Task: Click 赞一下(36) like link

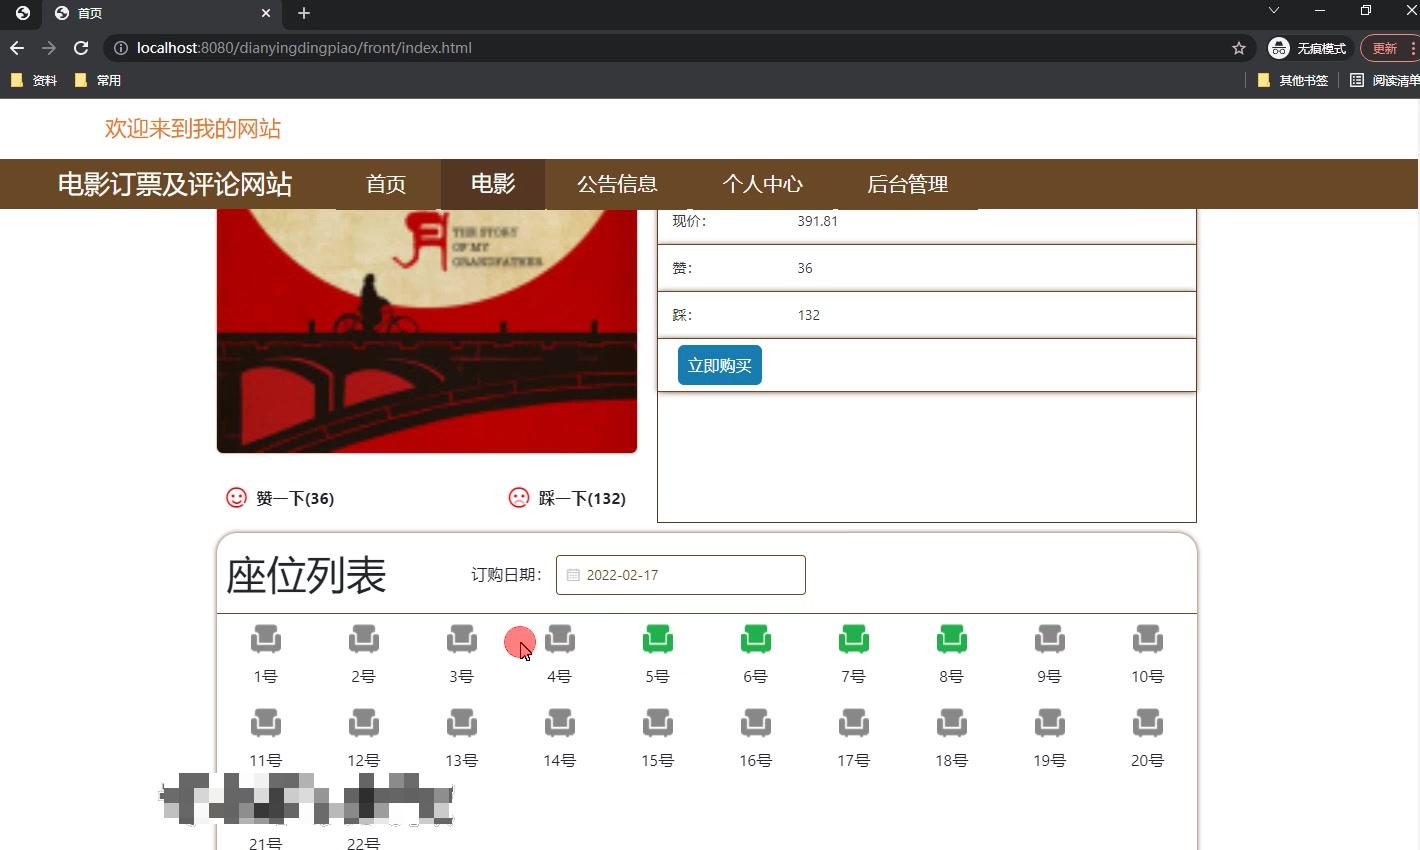Action: [295, 498]
